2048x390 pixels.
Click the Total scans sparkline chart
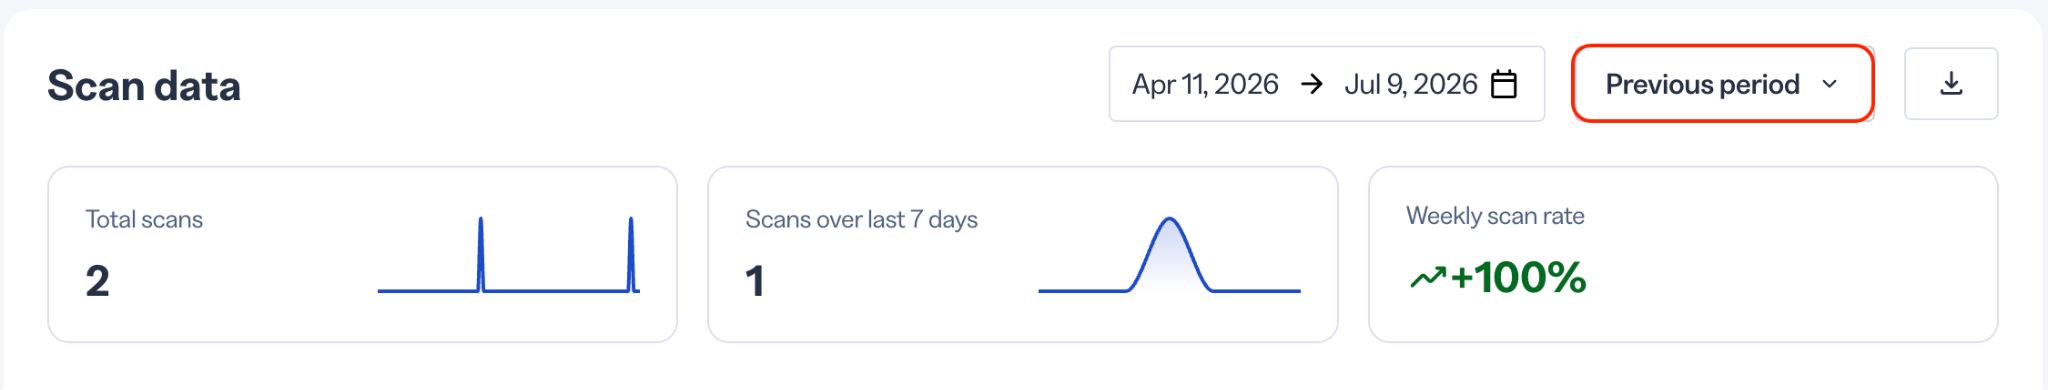coord(508,254)
